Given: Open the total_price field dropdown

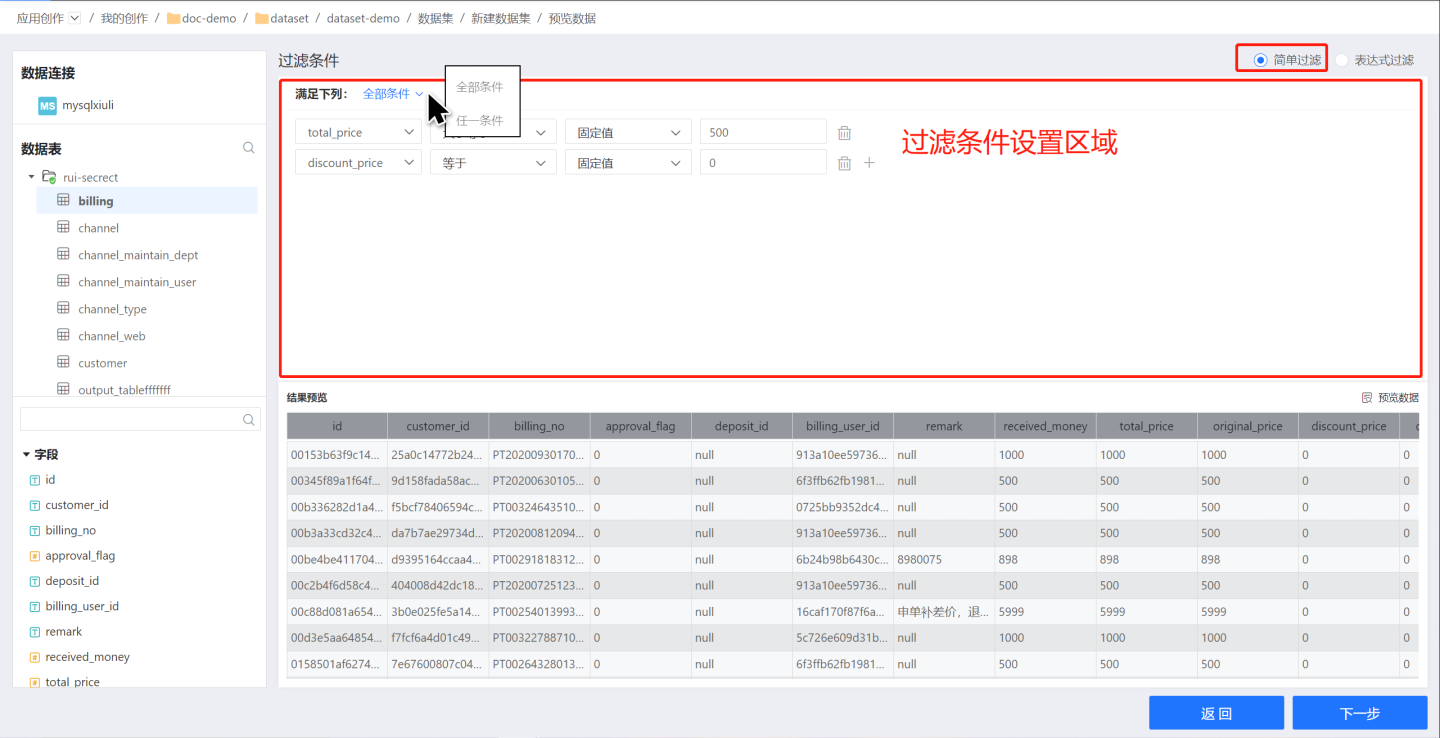Looking at the screenshot, I should coord(357,132).
